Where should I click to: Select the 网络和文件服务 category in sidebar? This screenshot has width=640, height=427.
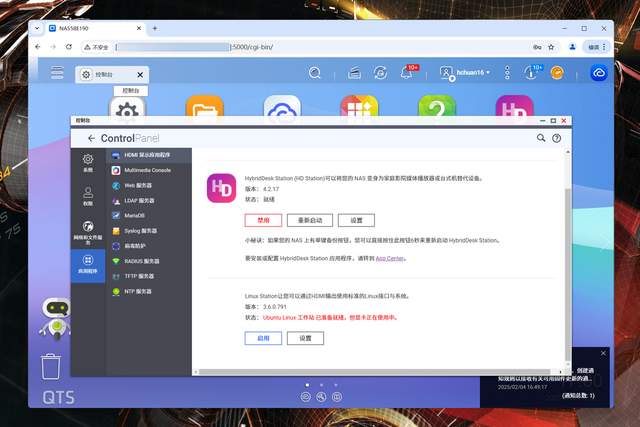(x=88, y=233)
